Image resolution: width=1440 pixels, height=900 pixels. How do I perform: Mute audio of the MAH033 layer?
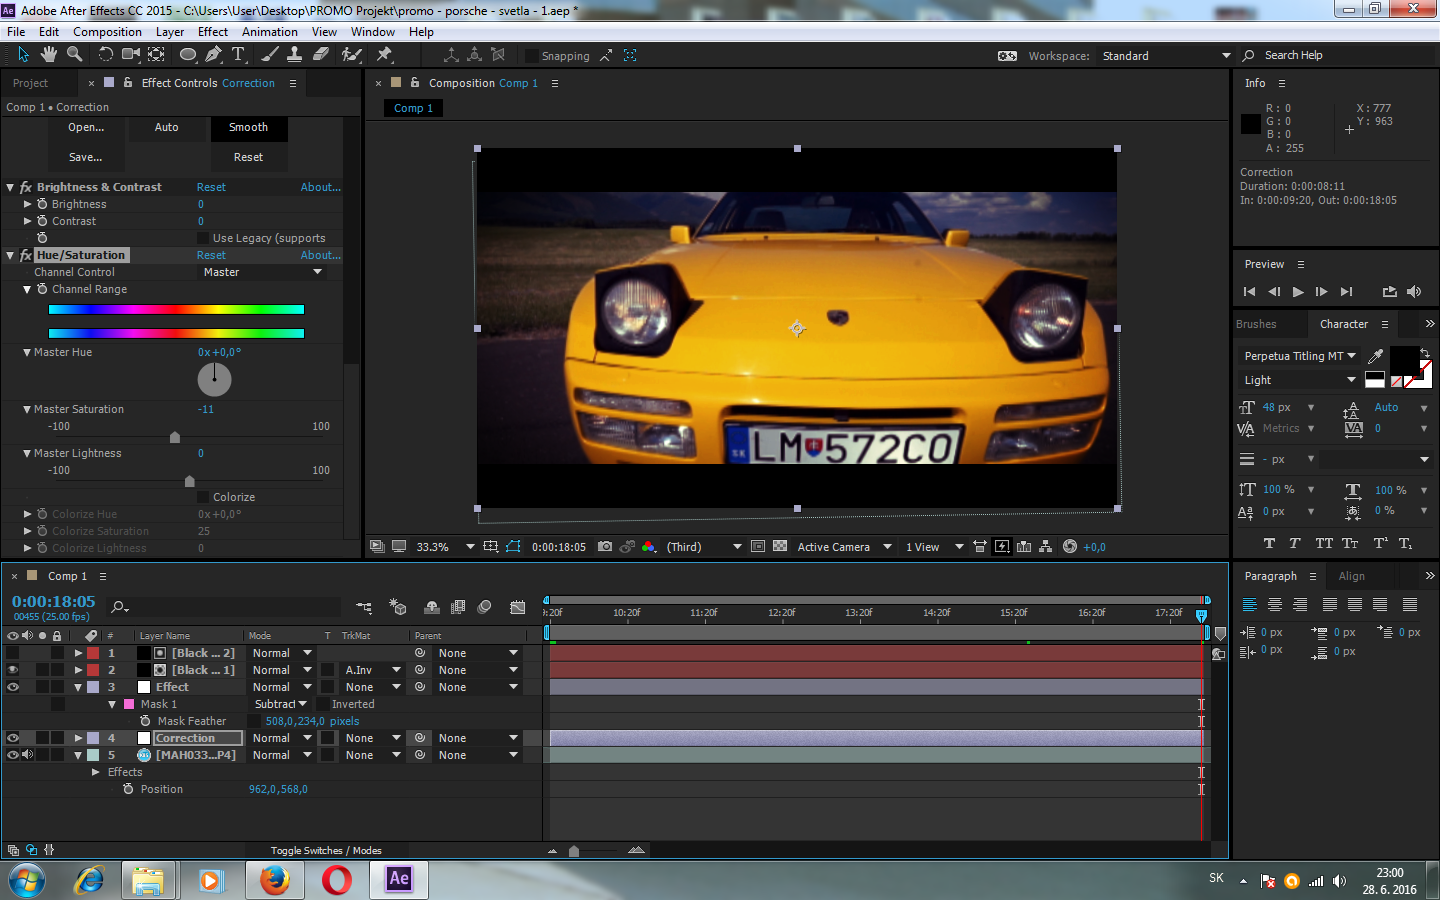(28, 755)
